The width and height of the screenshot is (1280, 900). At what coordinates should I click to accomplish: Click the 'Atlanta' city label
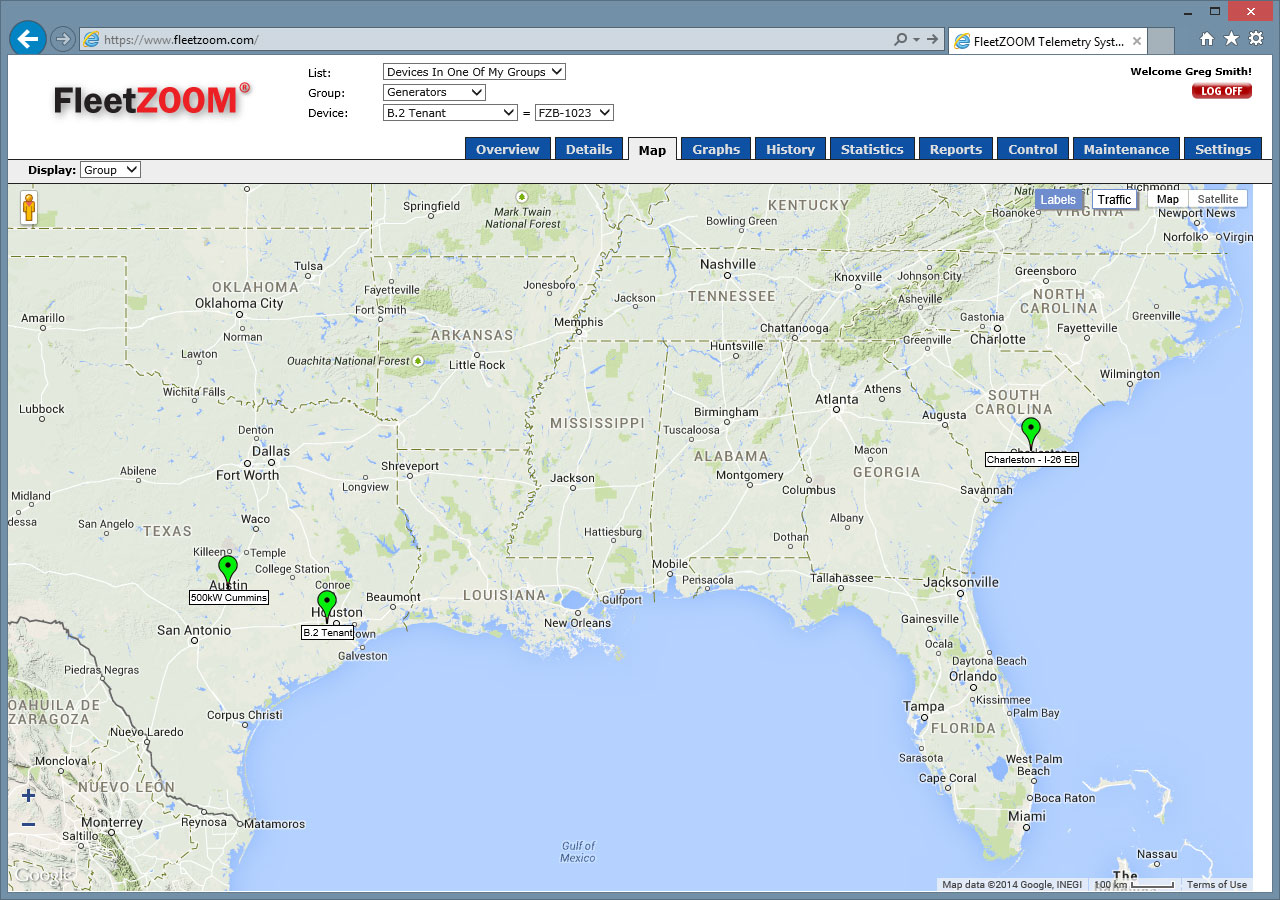837,399
